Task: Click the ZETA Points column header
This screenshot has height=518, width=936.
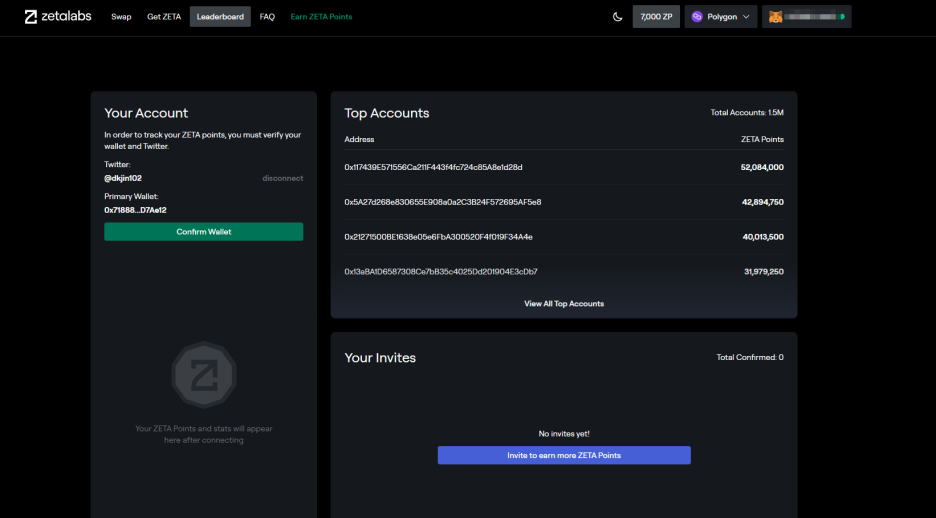Action: [x=762, y=139]
